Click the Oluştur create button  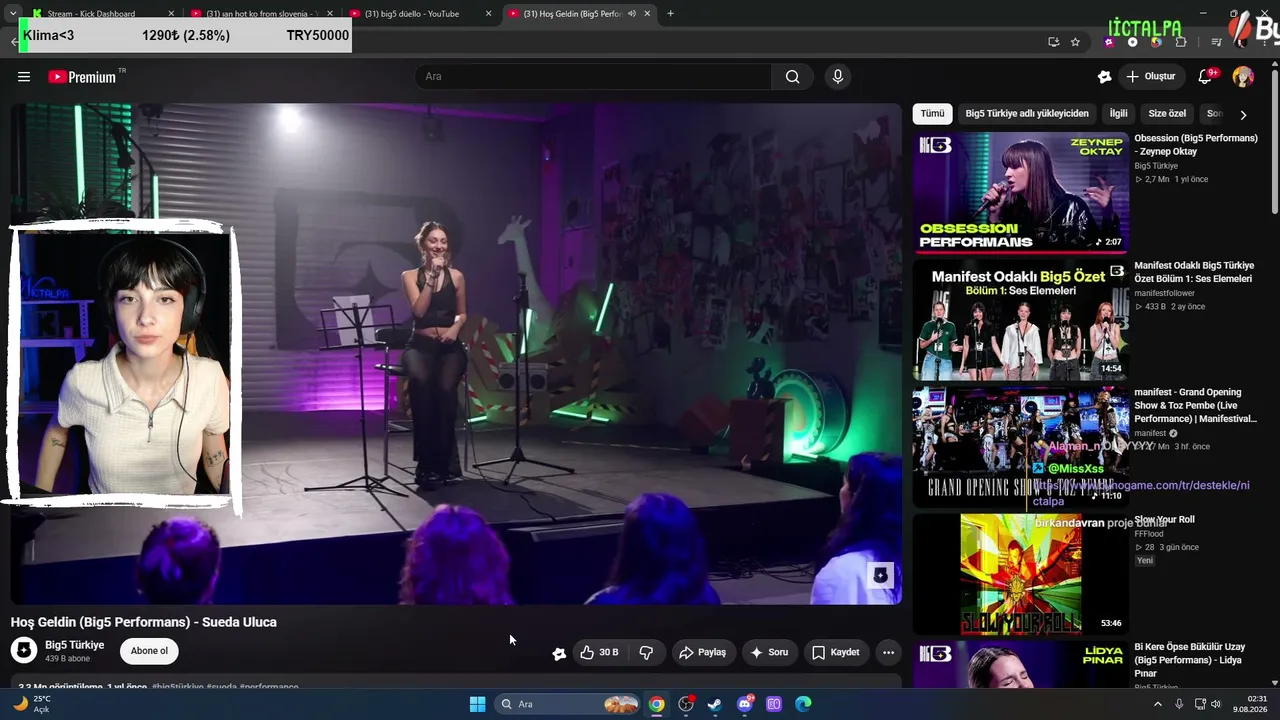1150,77
